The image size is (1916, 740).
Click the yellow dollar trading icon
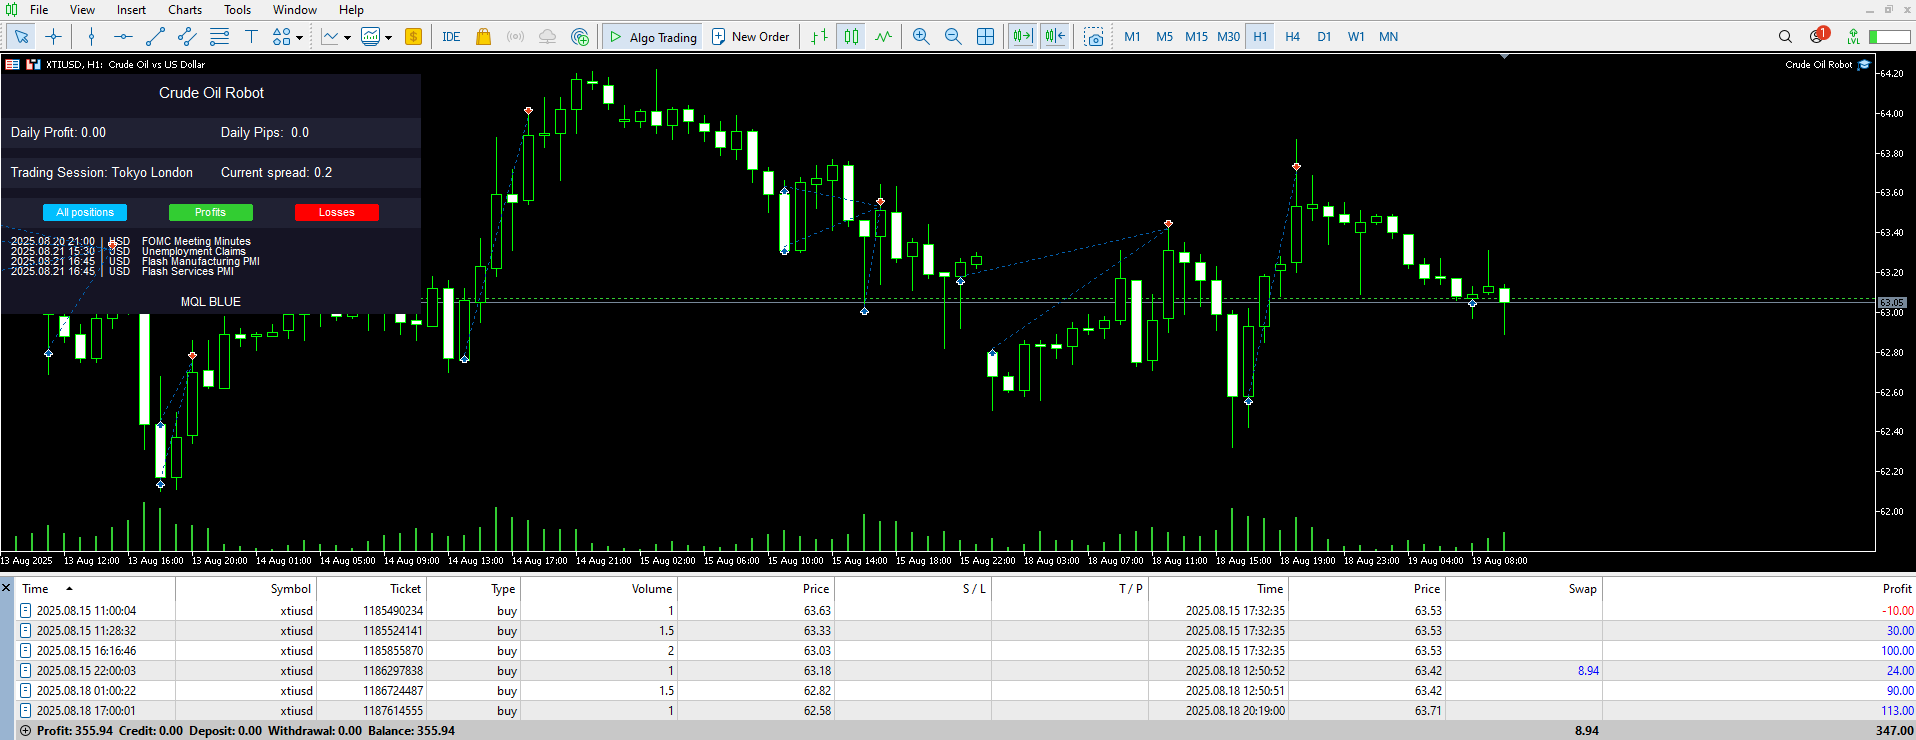coord(413,37)
